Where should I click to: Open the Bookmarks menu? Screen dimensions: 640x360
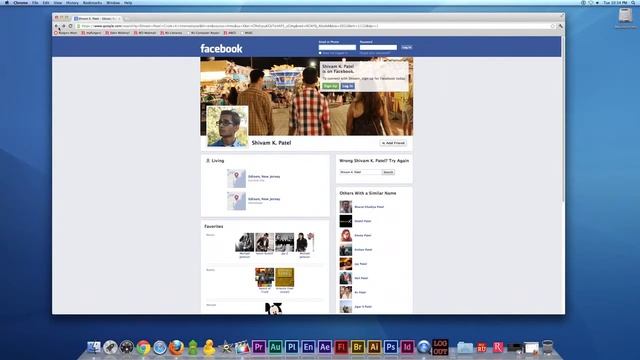click(92, 2)
